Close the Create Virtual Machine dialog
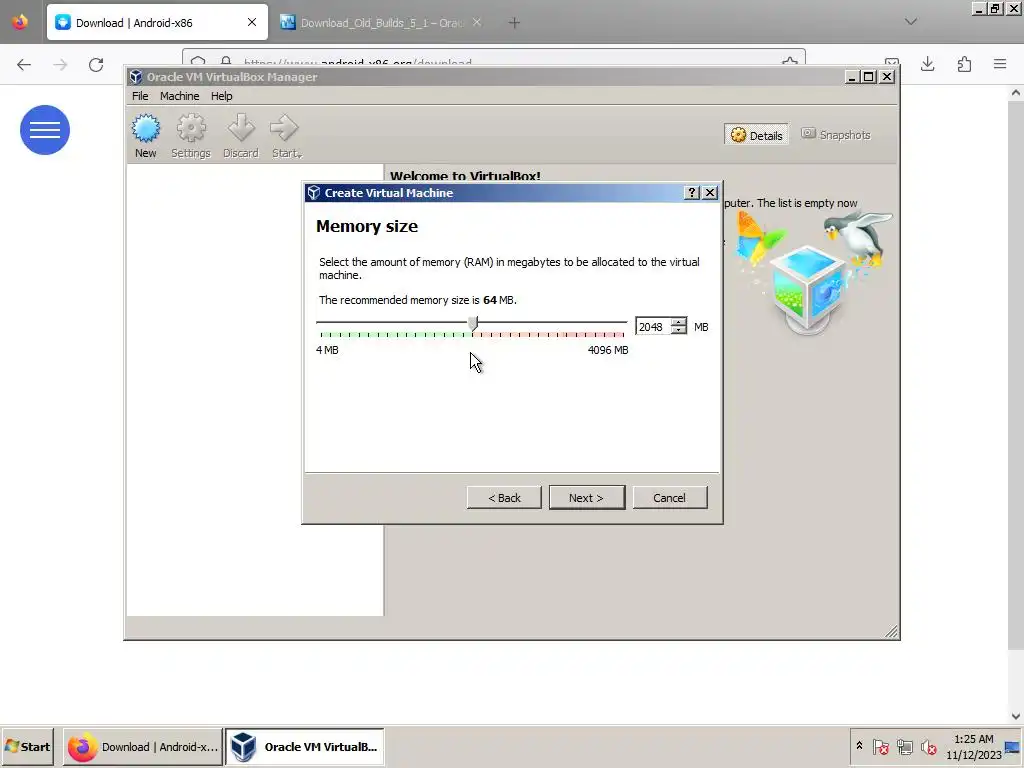The height and width of the screenshot is (768, 1024). [x=710, y=193]
